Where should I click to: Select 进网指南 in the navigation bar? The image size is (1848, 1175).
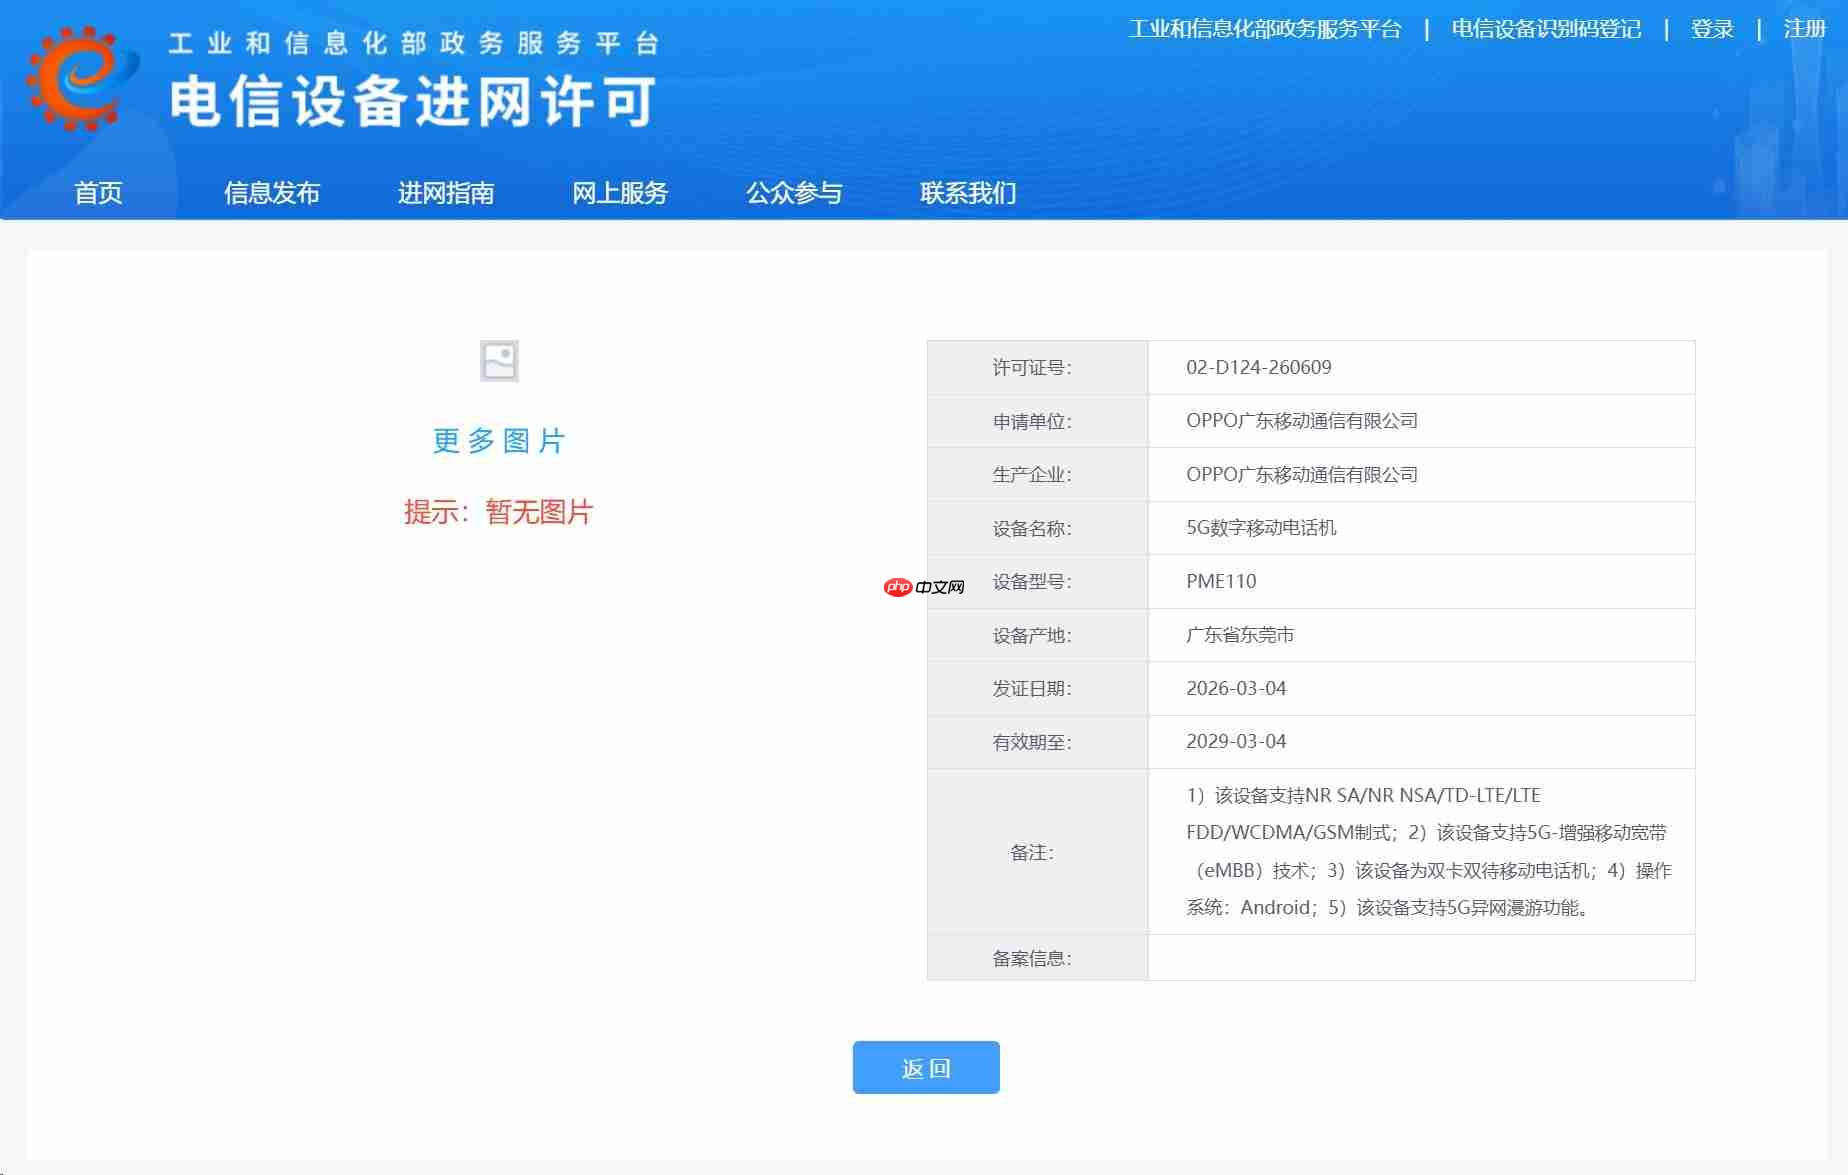(x=446, y=193)
